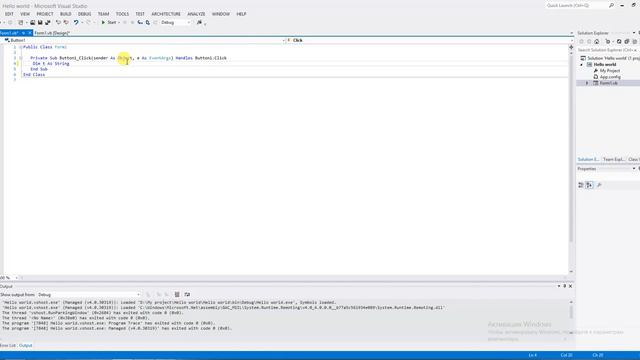
Task: Open the DEBUG menu
Action: coord(84,14)
